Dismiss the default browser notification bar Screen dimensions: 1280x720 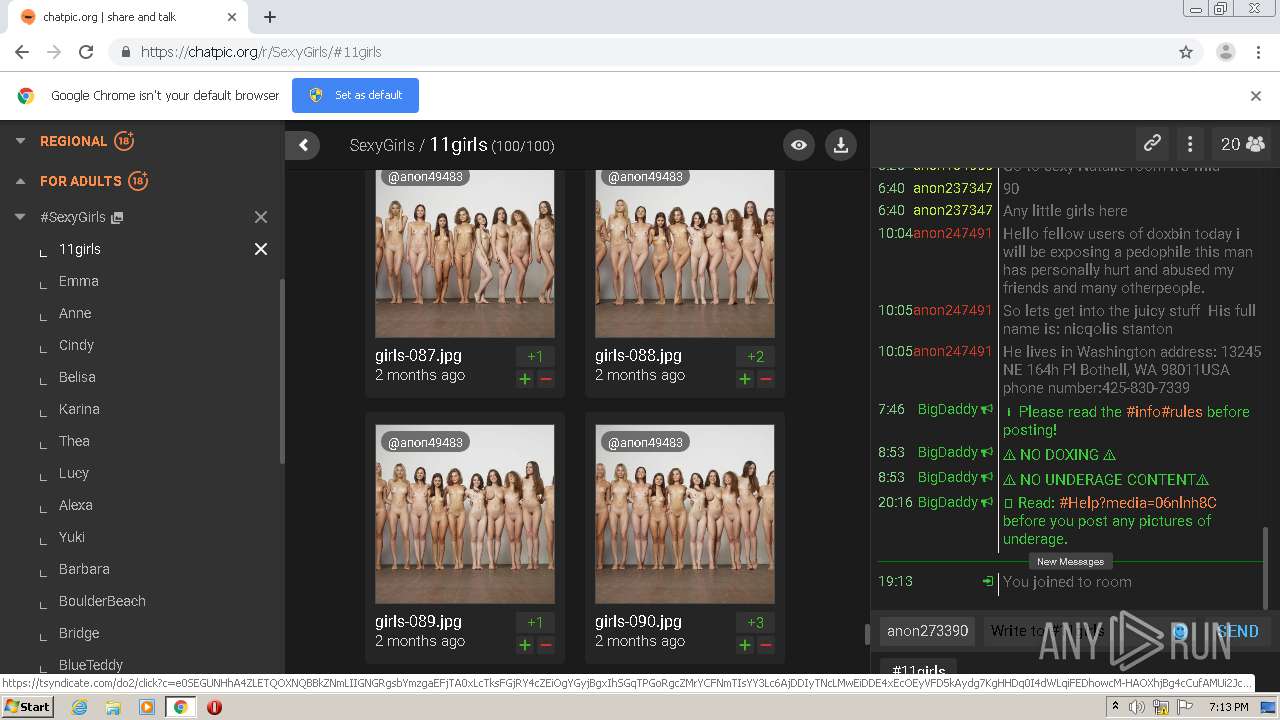pos(1256,96)
